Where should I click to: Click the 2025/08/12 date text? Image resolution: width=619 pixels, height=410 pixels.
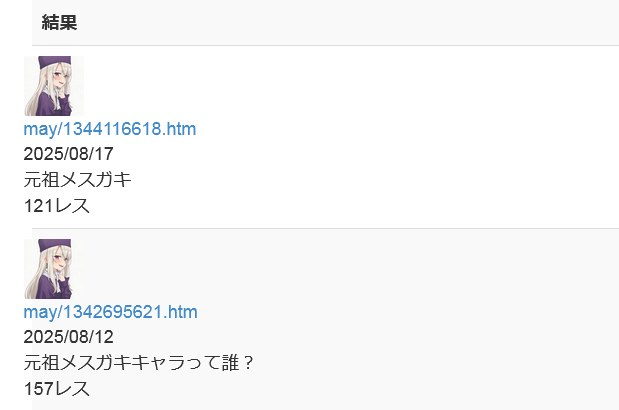(69, 337)
